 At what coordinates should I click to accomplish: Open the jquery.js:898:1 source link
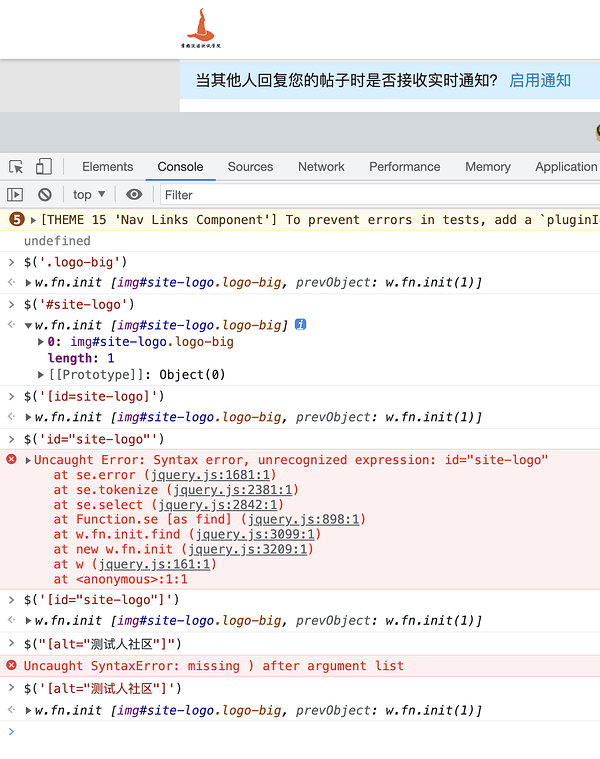click(303, 519)
